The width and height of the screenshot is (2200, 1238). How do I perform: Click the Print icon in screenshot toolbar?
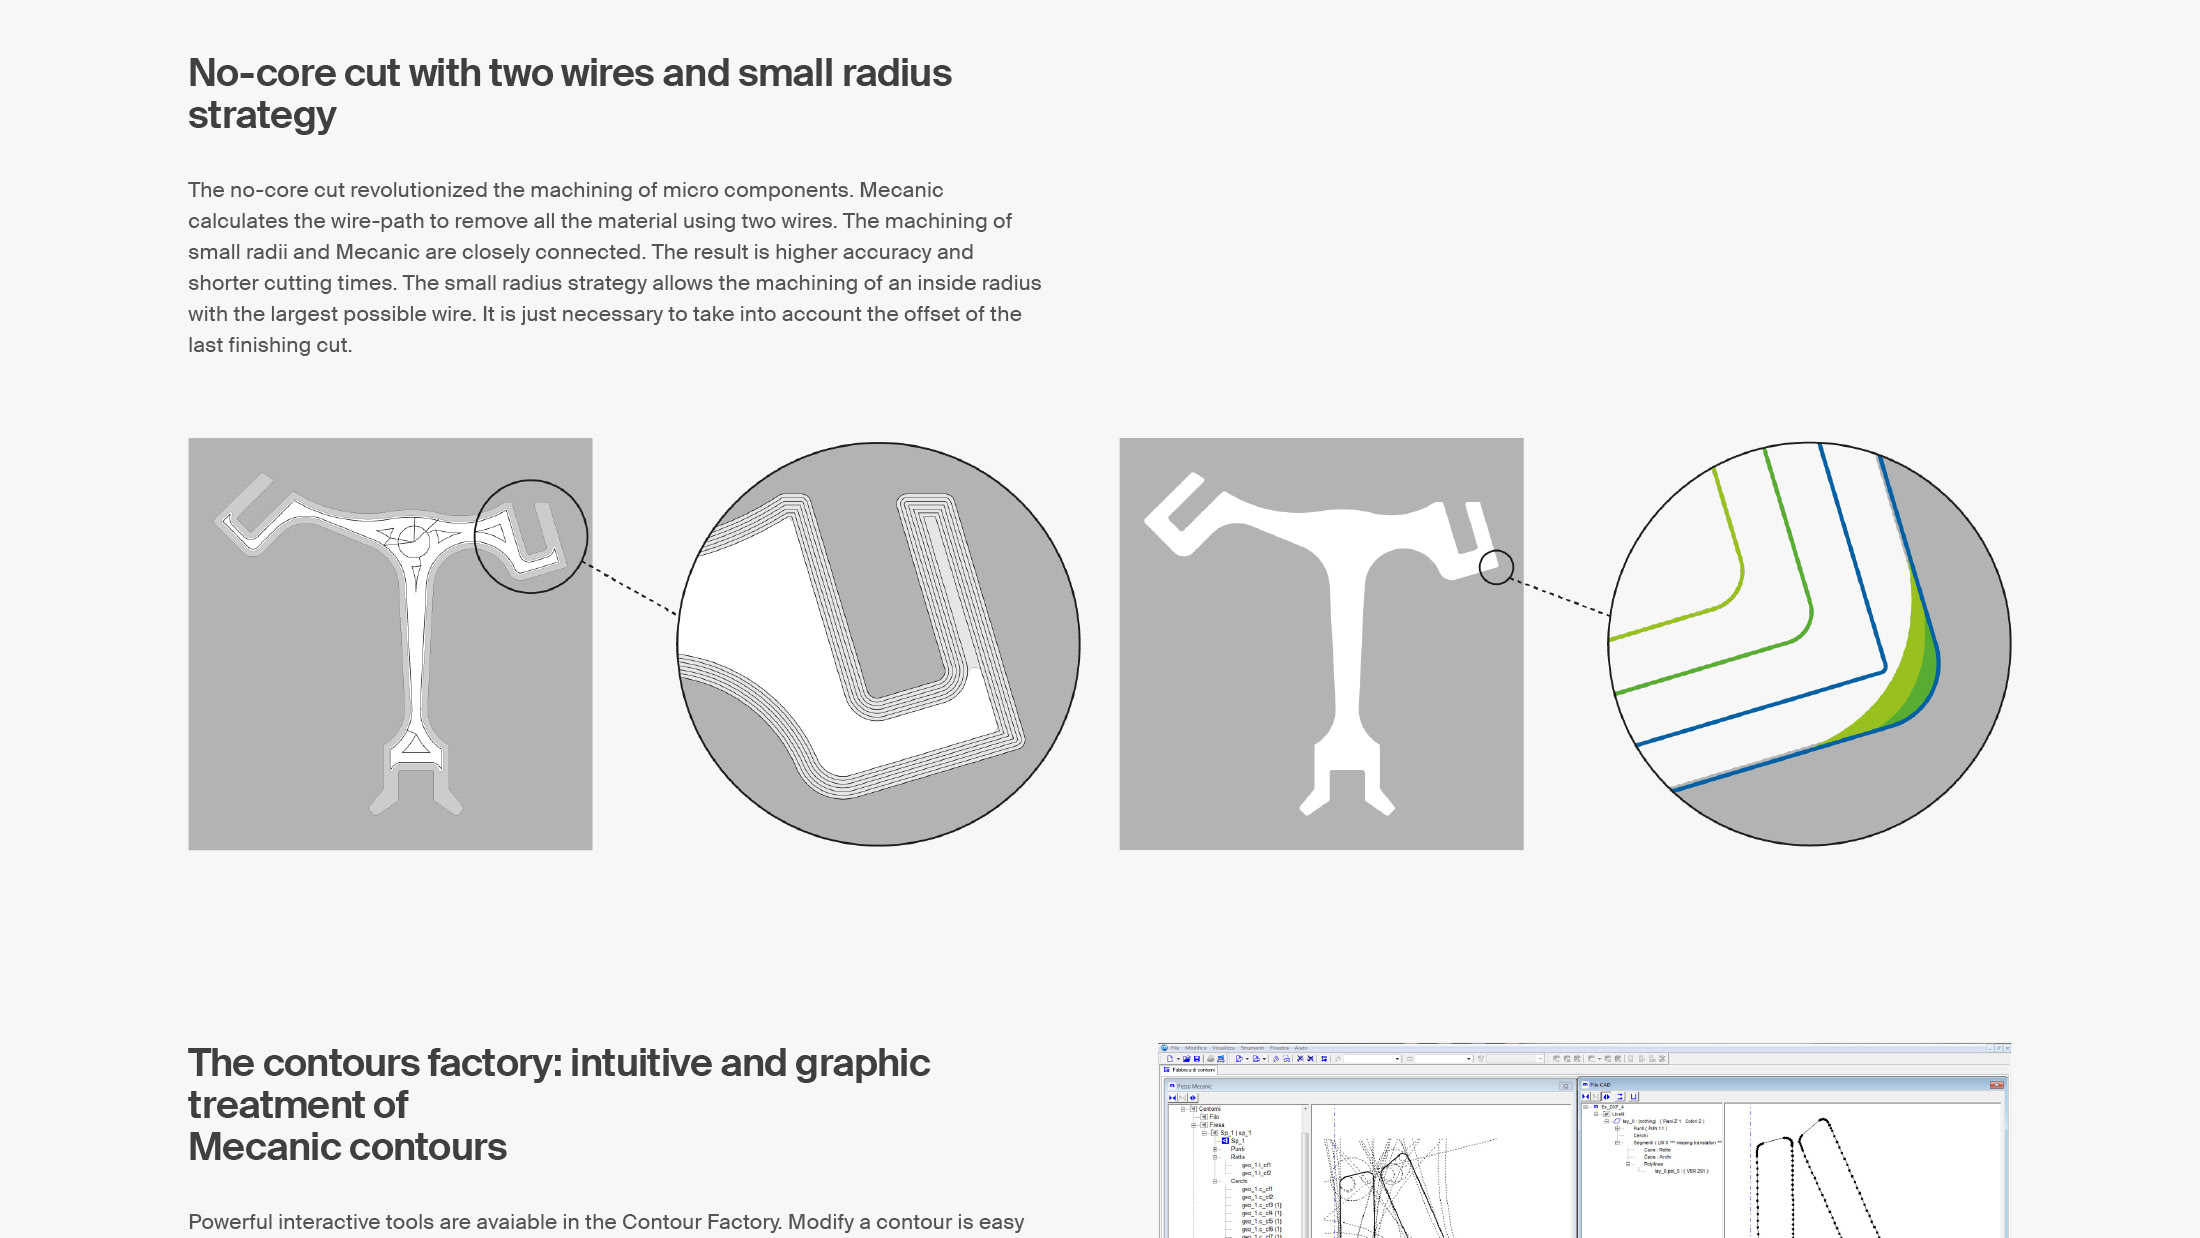tap(1210, 1059)
